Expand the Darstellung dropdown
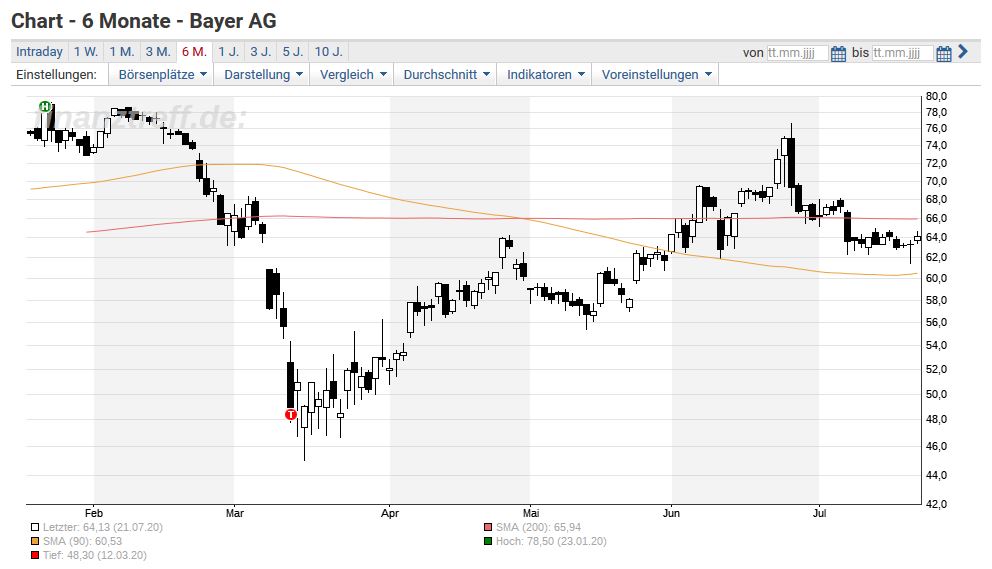992x569 pixels. [x=263, y=75]
